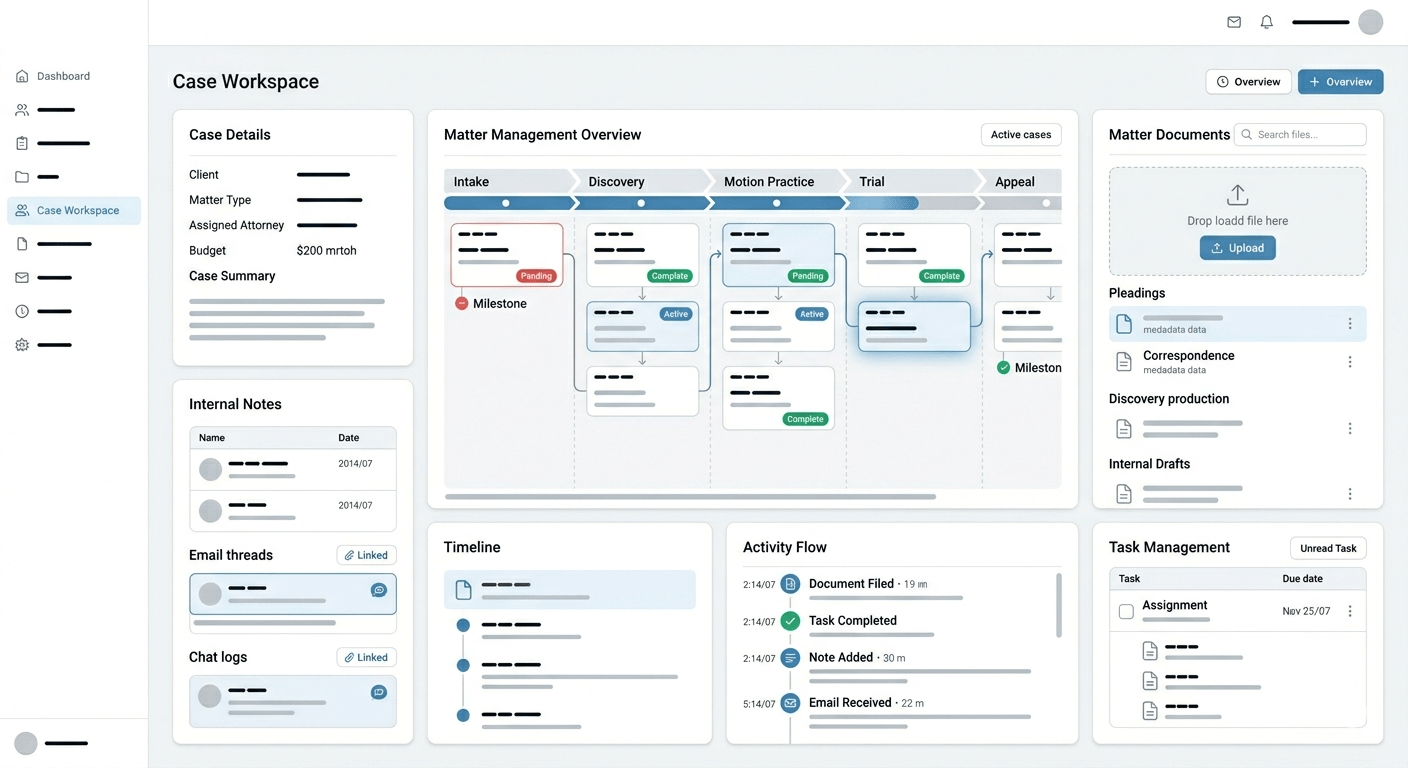Screen dimensions: 1408x768
Task: Click the upload arrow in drop zone
Action: coord(1237,194)
